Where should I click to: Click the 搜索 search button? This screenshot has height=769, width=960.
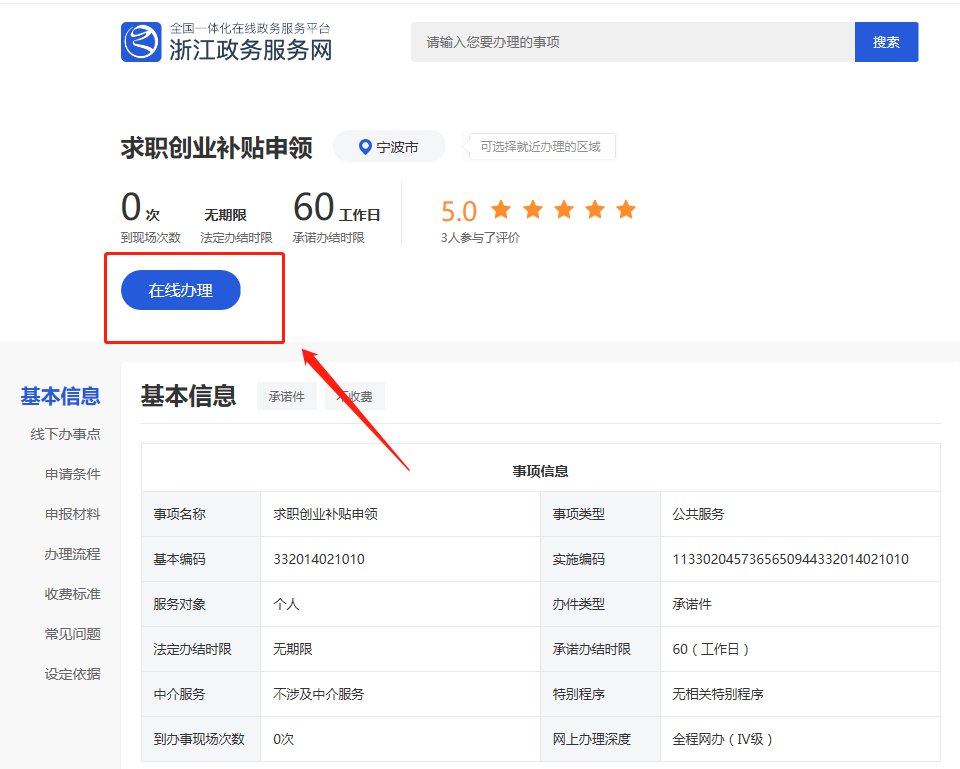tap(886, 42)
